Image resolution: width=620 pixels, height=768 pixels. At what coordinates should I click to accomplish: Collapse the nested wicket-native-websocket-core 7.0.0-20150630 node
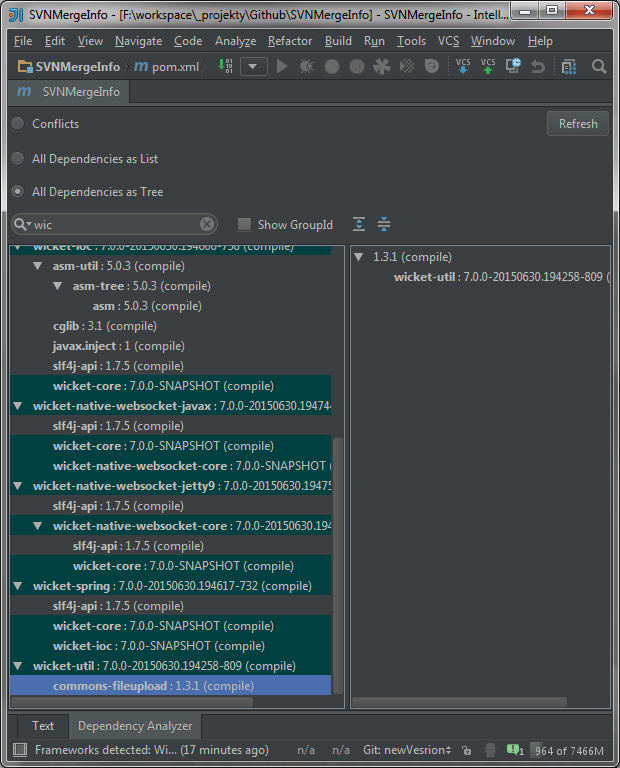[38, 526]
